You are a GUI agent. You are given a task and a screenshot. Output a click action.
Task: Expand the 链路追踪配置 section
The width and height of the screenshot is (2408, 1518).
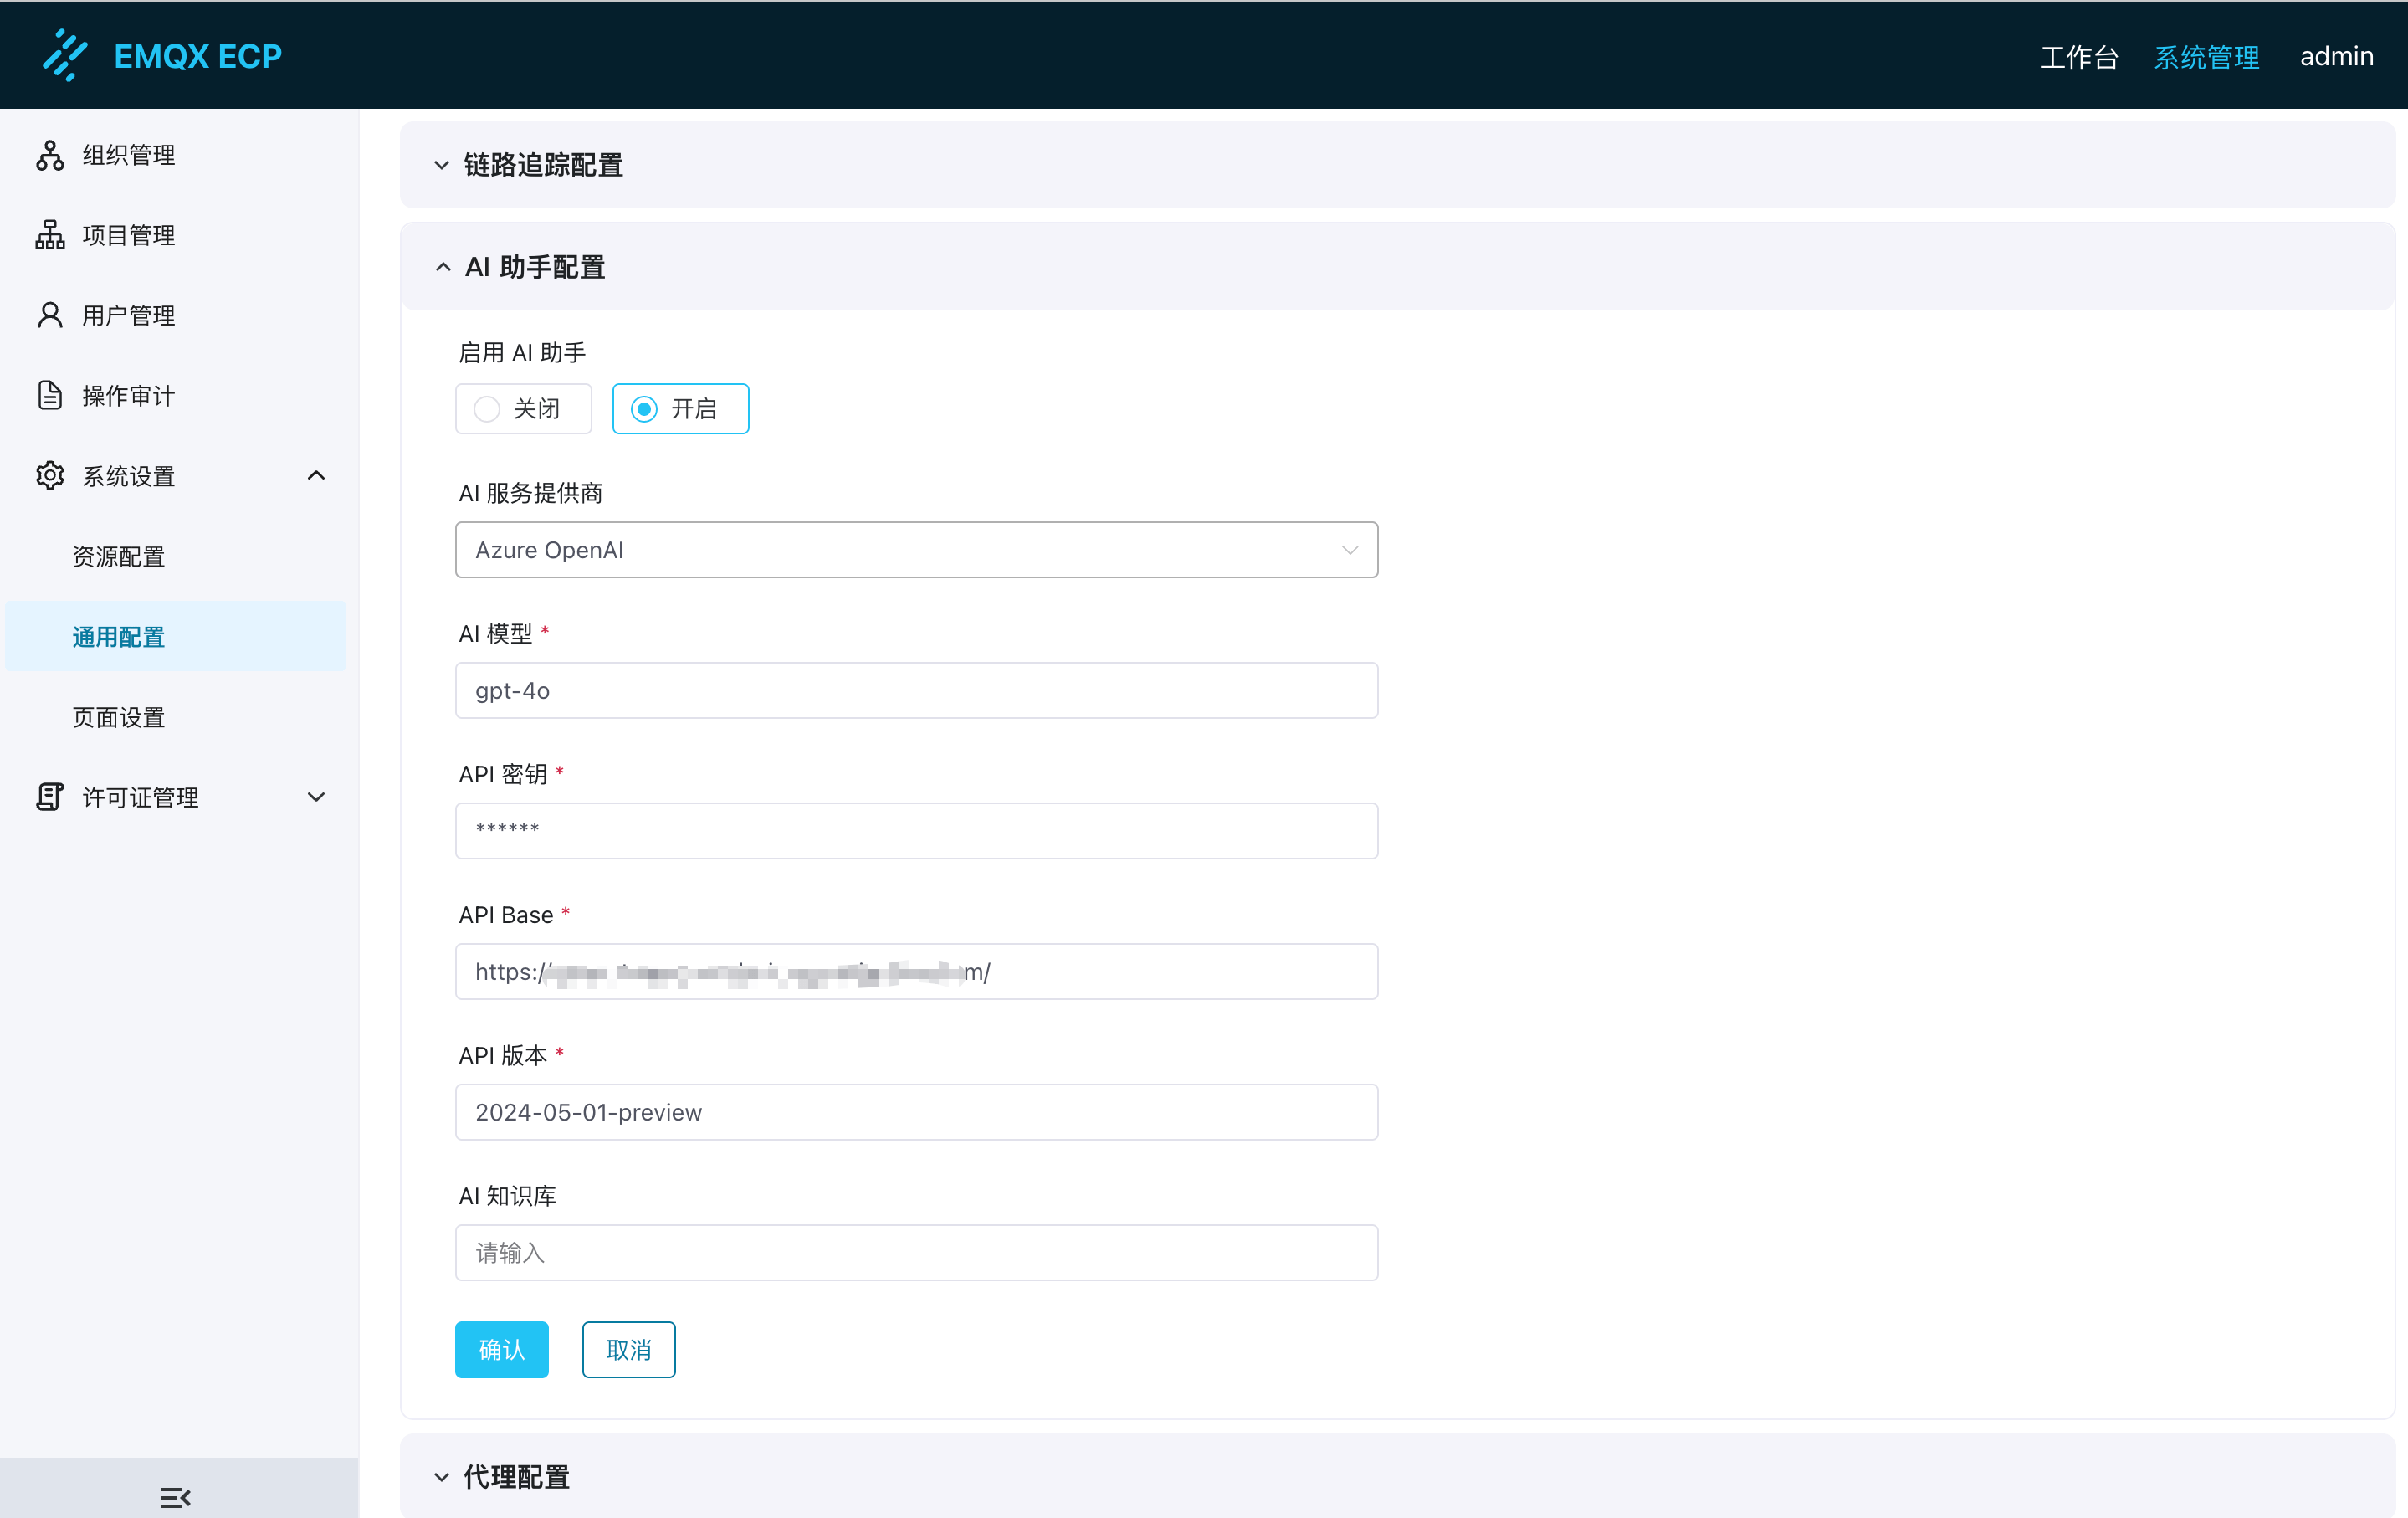tap(441, 165)
